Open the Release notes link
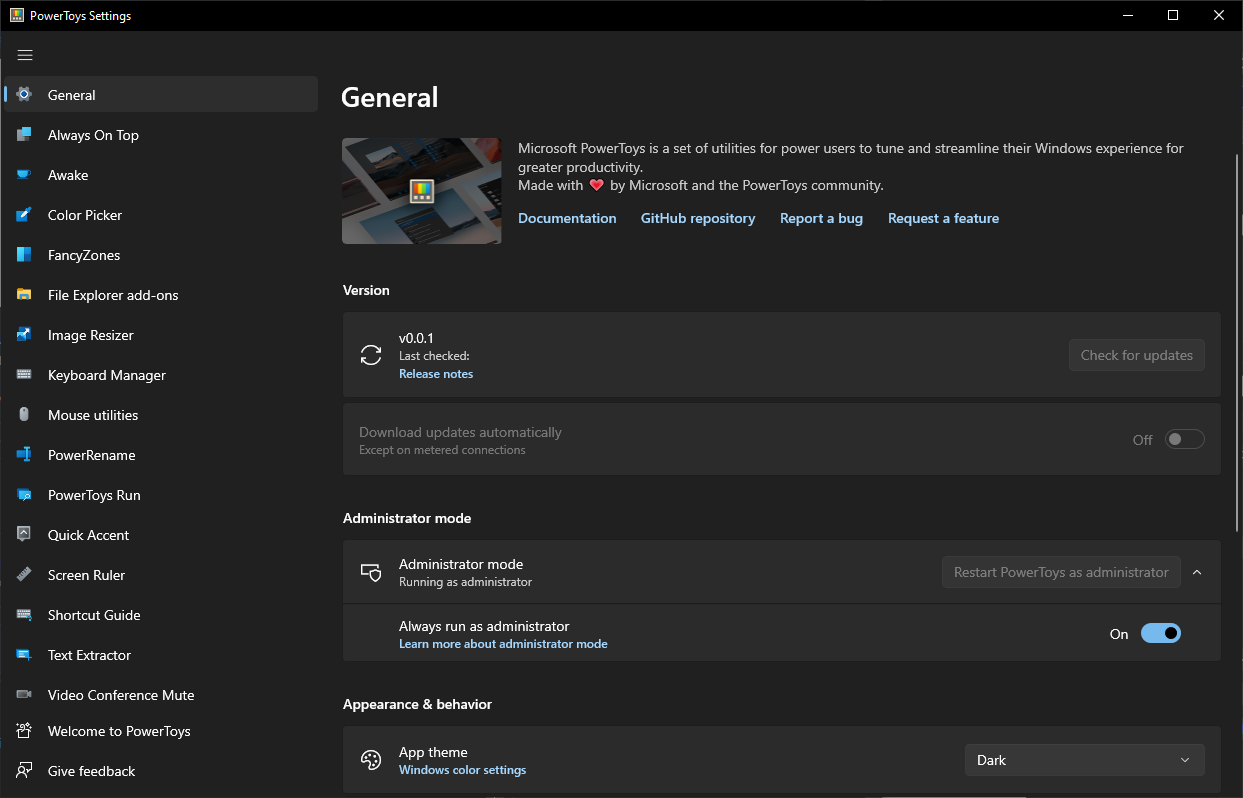Screen dimensions: 1243x798 click(436, 374)
